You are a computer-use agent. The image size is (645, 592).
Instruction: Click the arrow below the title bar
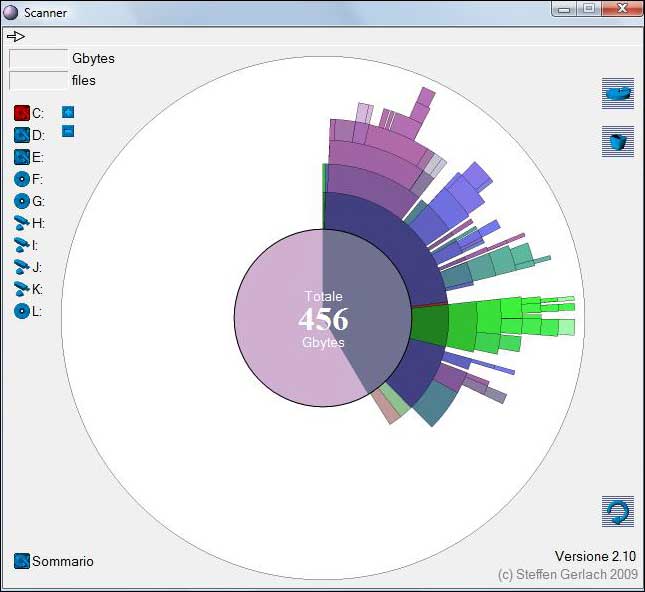click(x=16, y=36)
